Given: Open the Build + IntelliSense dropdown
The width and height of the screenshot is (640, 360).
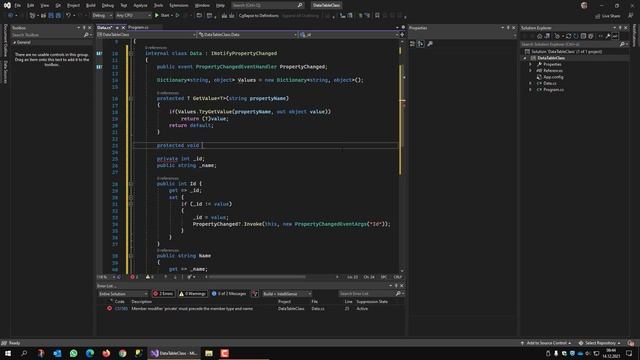Looking at the screenshot, I should pos(287,294).
